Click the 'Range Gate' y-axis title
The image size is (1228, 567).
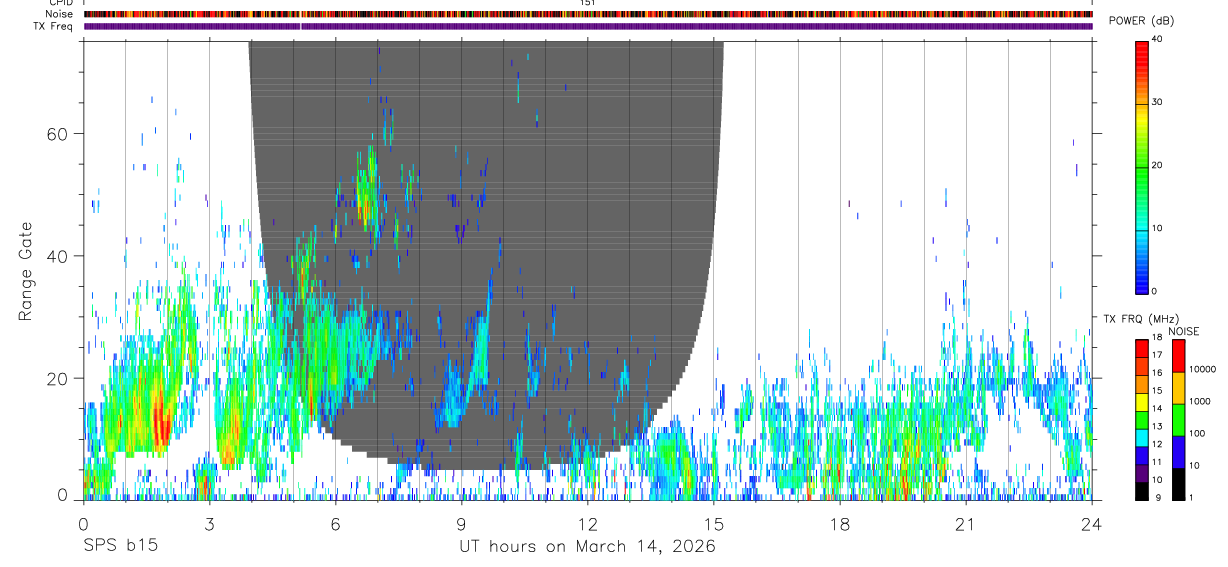pos(25,270)
